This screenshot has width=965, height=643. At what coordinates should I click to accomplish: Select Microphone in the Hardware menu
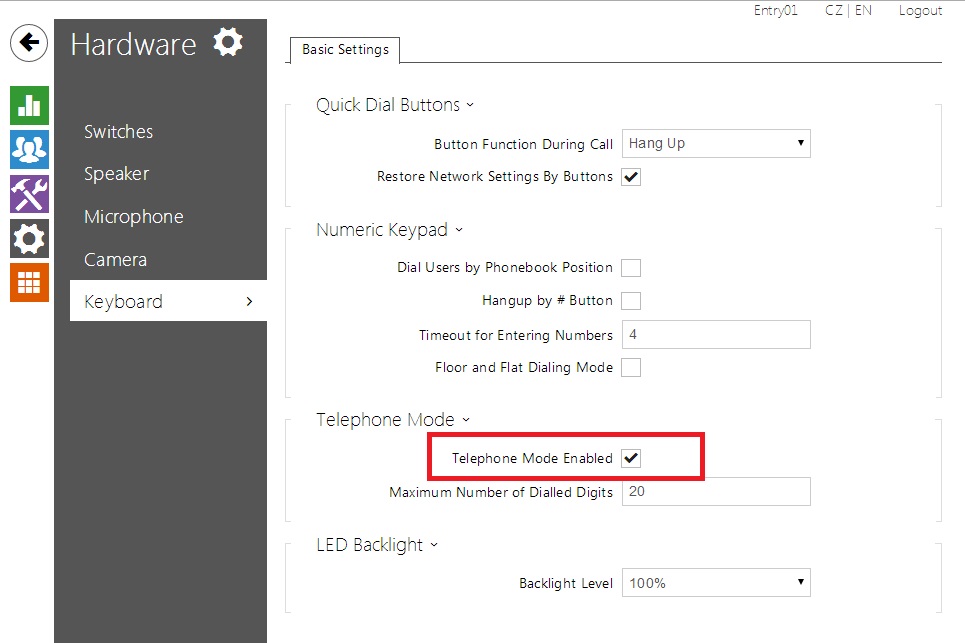(x=133, y=217)
